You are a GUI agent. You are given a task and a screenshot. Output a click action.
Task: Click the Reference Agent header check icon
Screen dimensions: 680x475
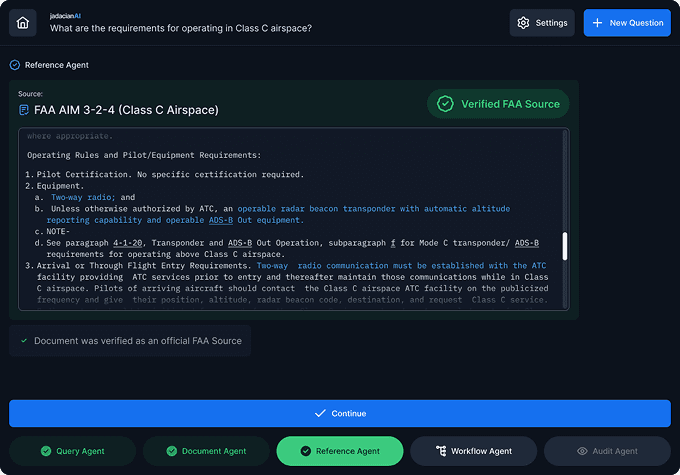click(x=15, y=65)
